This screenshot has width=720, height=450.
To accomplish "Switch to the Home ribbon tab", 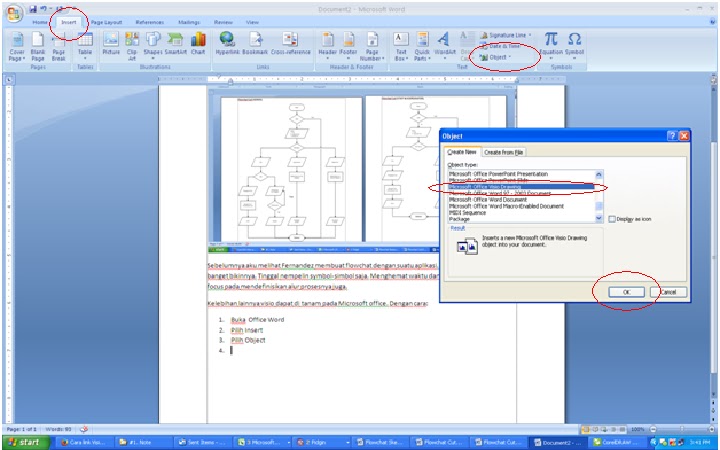I will pos(40,22).
